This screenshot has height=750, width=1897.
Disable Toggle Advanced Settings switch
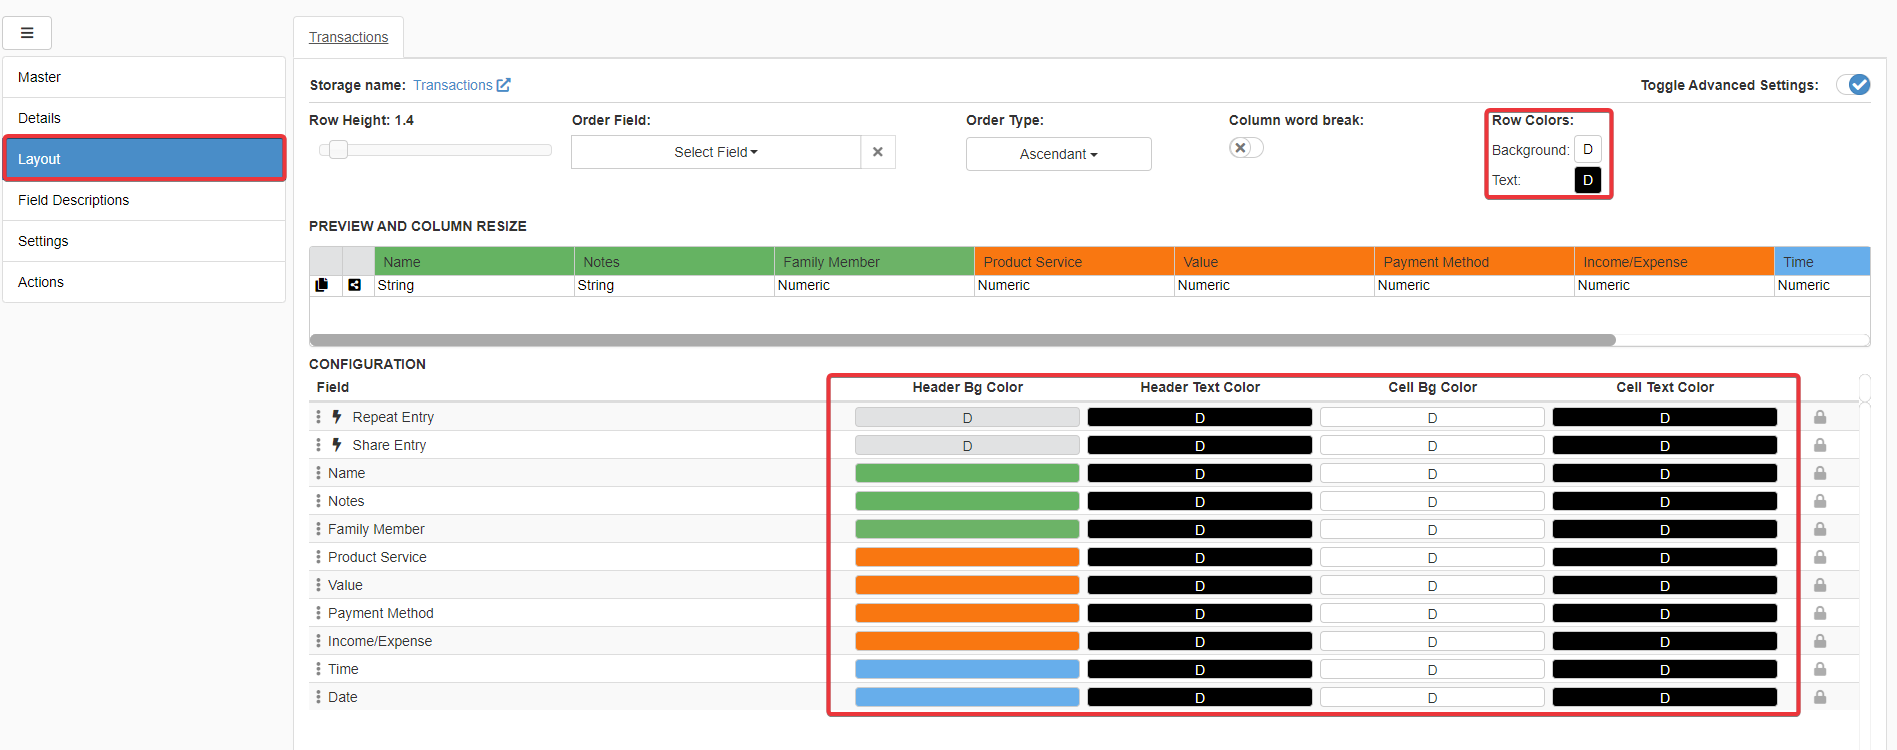pos(1853,85)
